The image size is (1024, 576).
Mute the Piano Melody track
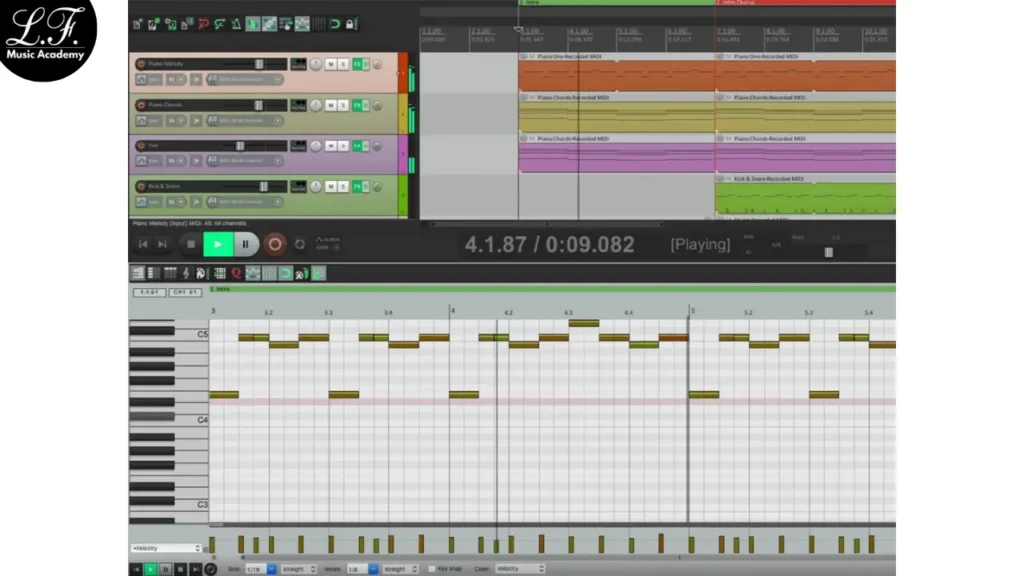click(x=330, y=64)
